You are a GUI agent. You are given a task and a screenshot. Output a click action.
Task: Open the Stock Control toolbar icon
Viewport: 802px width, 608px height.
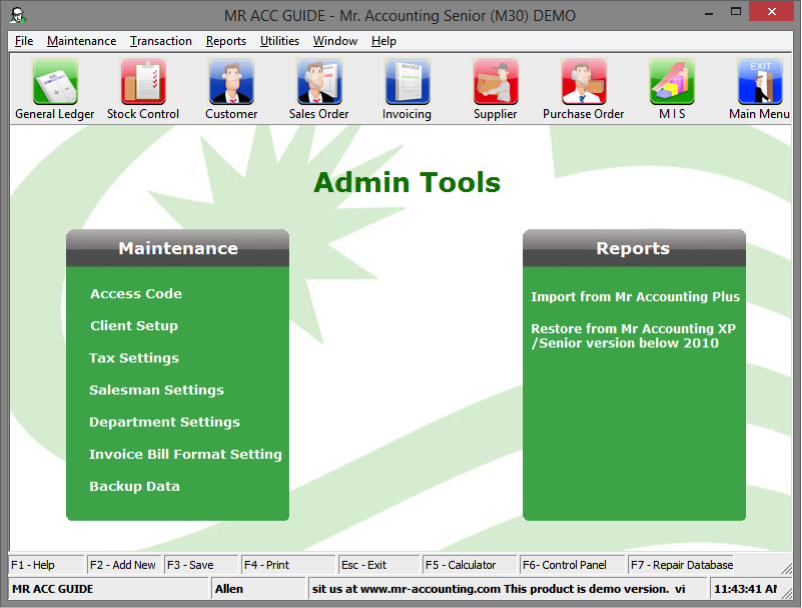(x=143, y=82)
